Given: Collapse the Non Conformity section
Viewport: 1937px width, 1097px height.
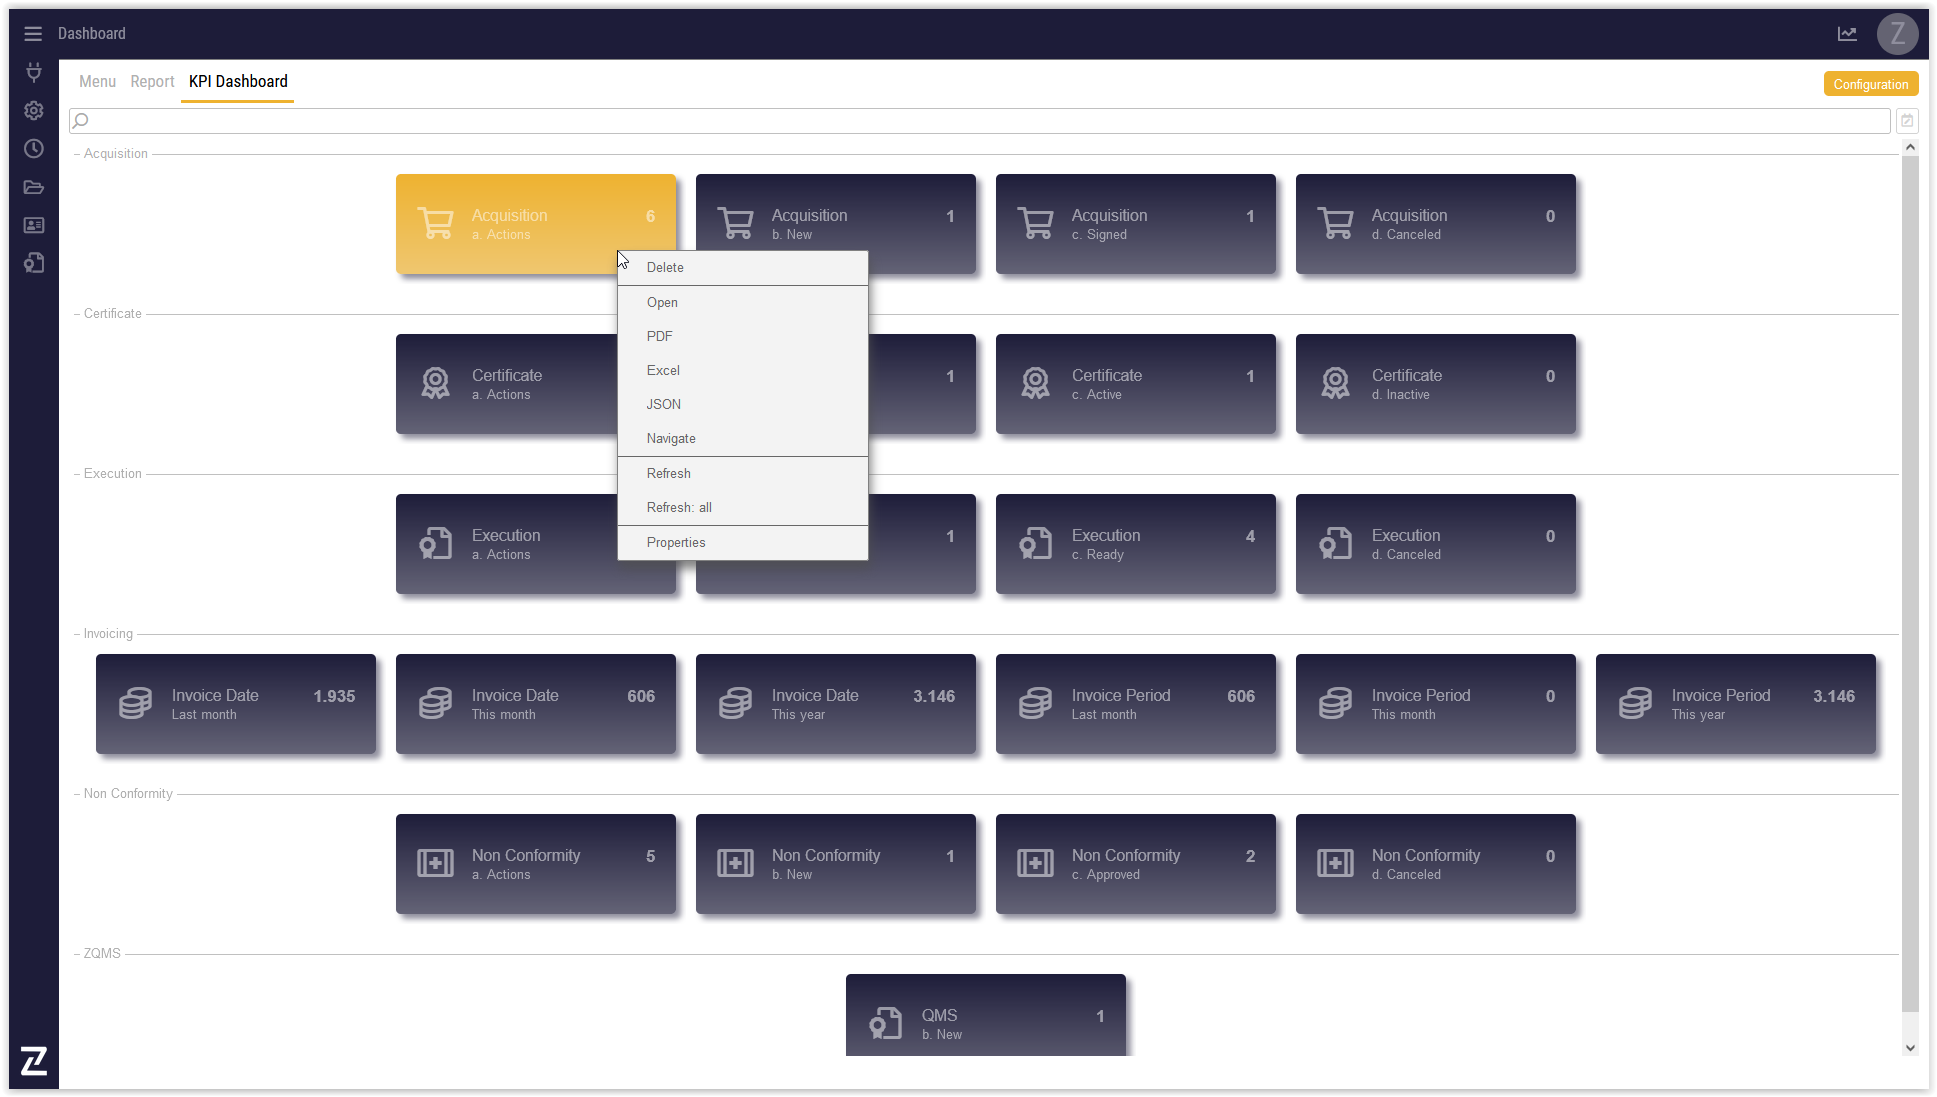Looking at the screenshot, I should [77, 794].
